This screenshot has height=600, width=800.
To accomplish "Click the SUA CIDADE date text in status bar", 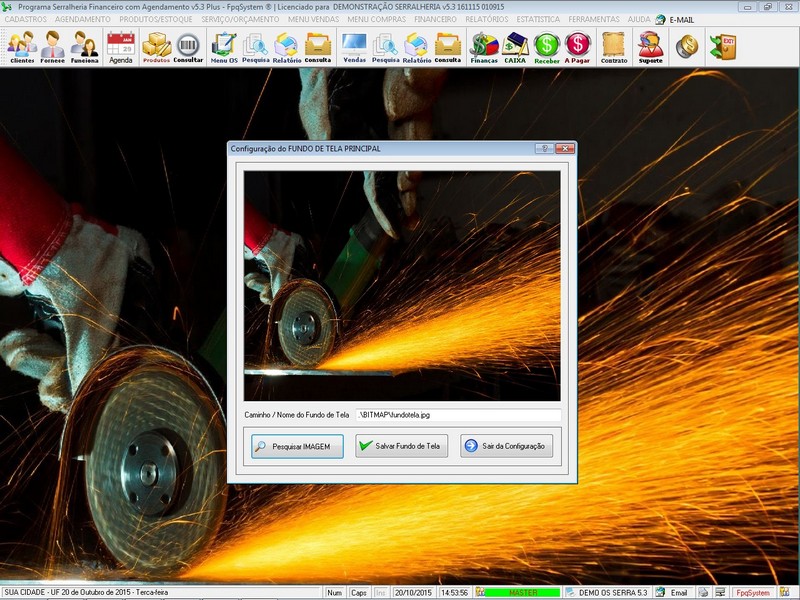I will click(86, 592).
